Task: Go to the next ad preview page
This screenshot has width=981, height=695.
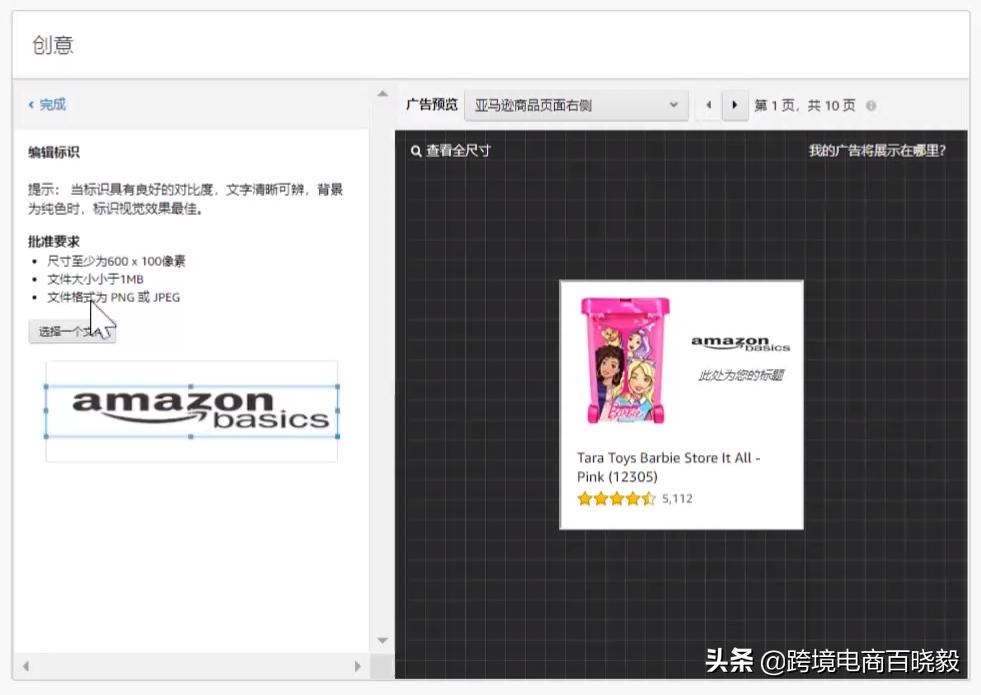Action: [736, 105]
